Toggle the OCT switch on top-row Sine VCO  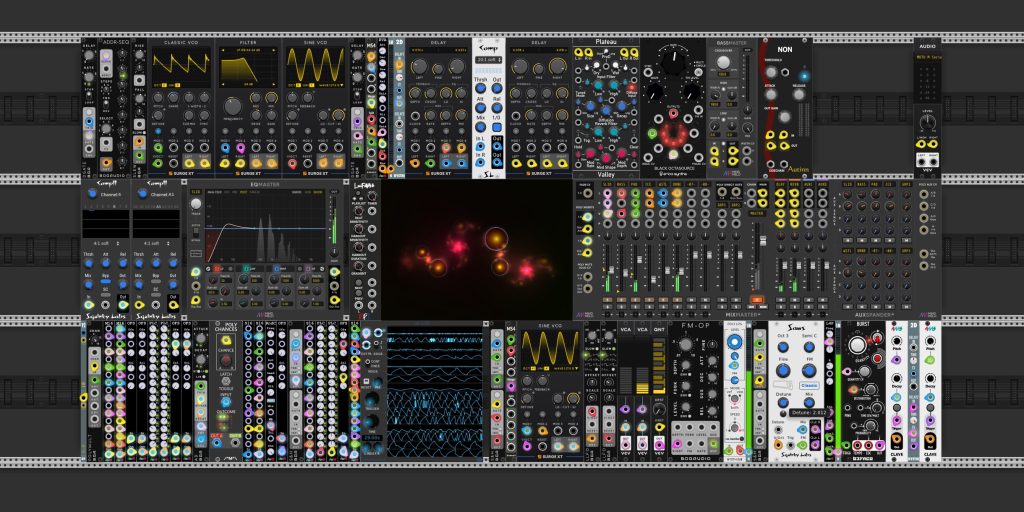(296, 86)
